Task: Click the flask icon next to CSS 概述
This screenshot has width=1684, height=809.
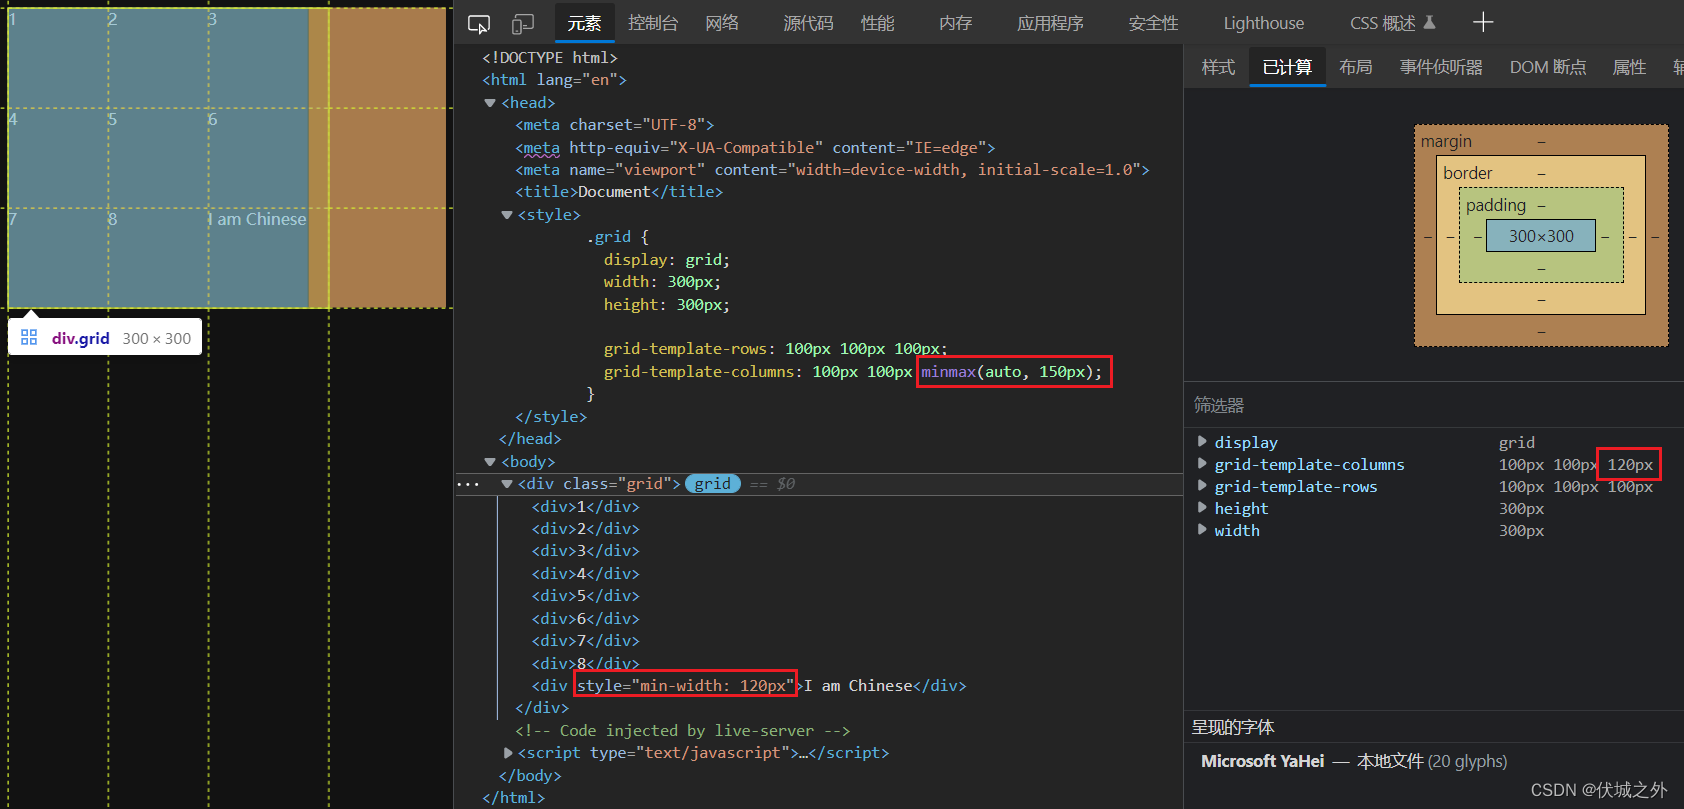Action: [x=1429, y=22]
